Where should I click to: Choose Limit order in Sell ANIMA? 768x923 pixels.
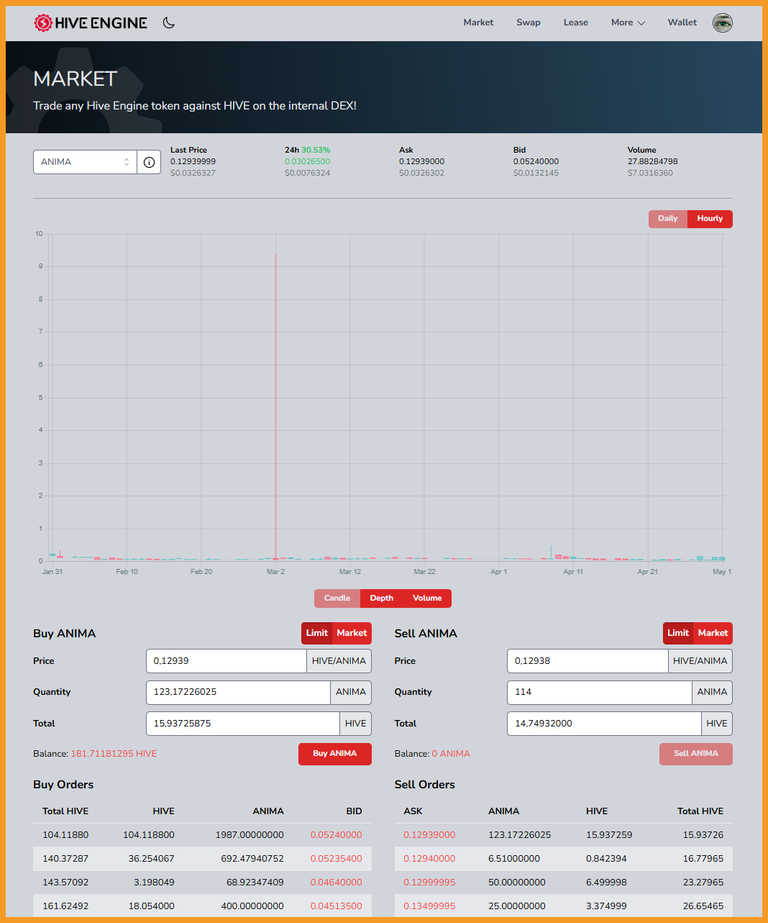678,633
